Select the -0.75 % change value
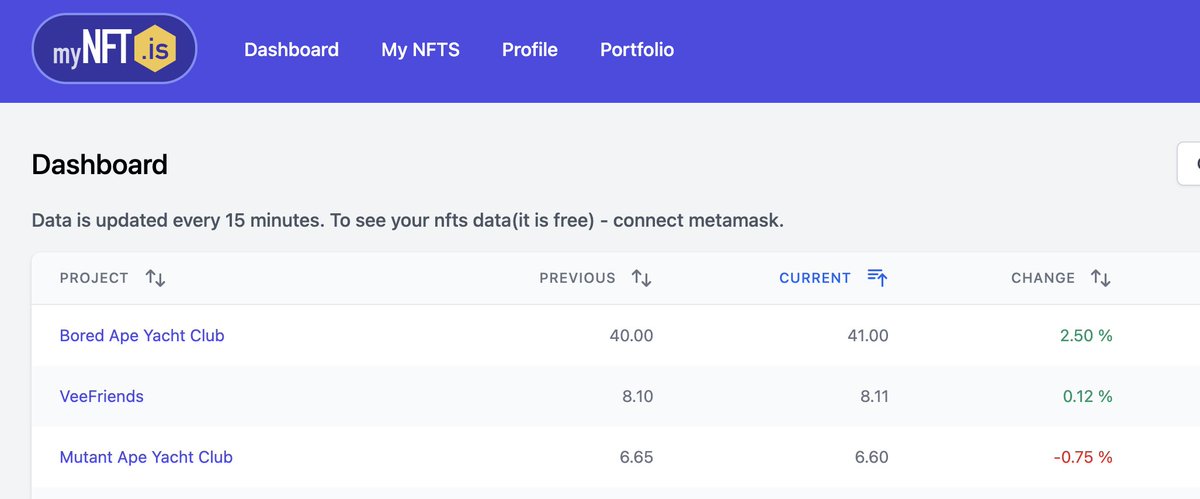 click(x=1083, y=457)
